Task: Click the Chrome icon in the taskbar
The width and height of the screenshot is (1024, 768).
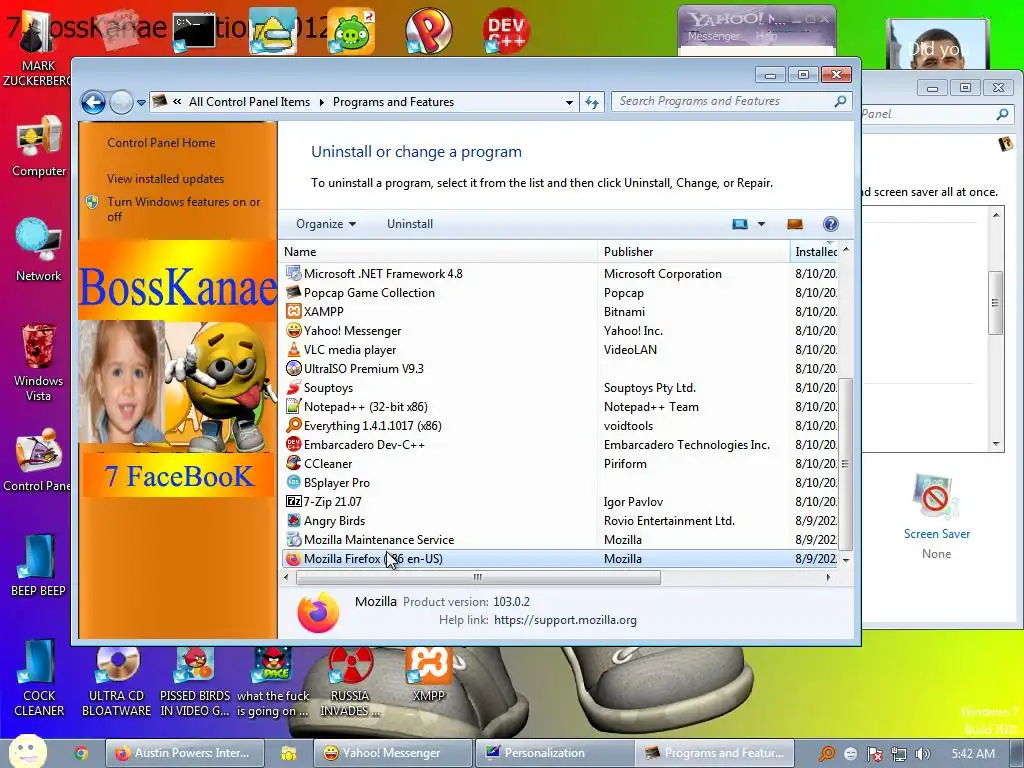Action: tap(81, 753)
